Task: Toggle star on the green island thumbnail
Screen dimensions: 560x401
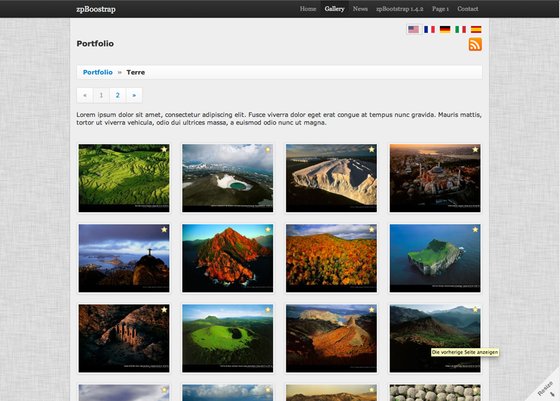Action: pyautogui.click(x=475, y=229)
